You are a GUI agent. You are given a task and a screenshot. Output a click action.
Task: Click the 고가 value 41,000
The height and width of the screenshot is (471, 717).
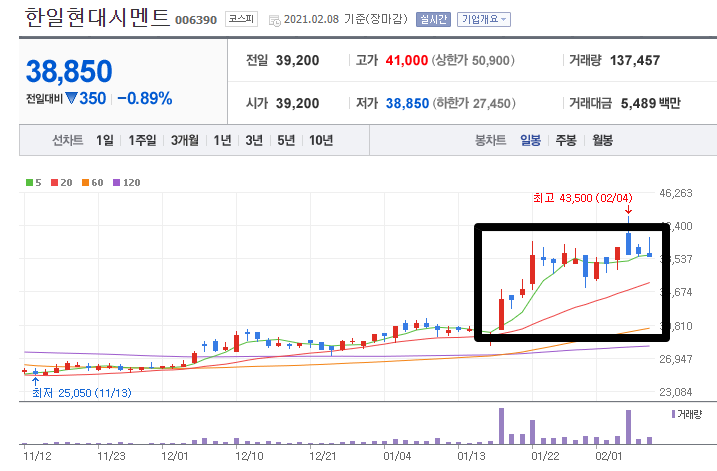click(x=407, y=60)
